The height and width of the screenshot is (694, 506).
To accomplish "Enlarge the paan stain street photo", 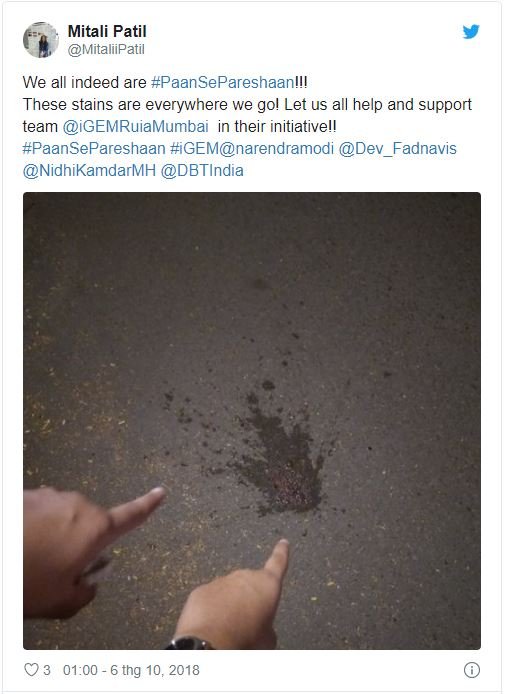I will pyautogui.click(x=252, y=420).
